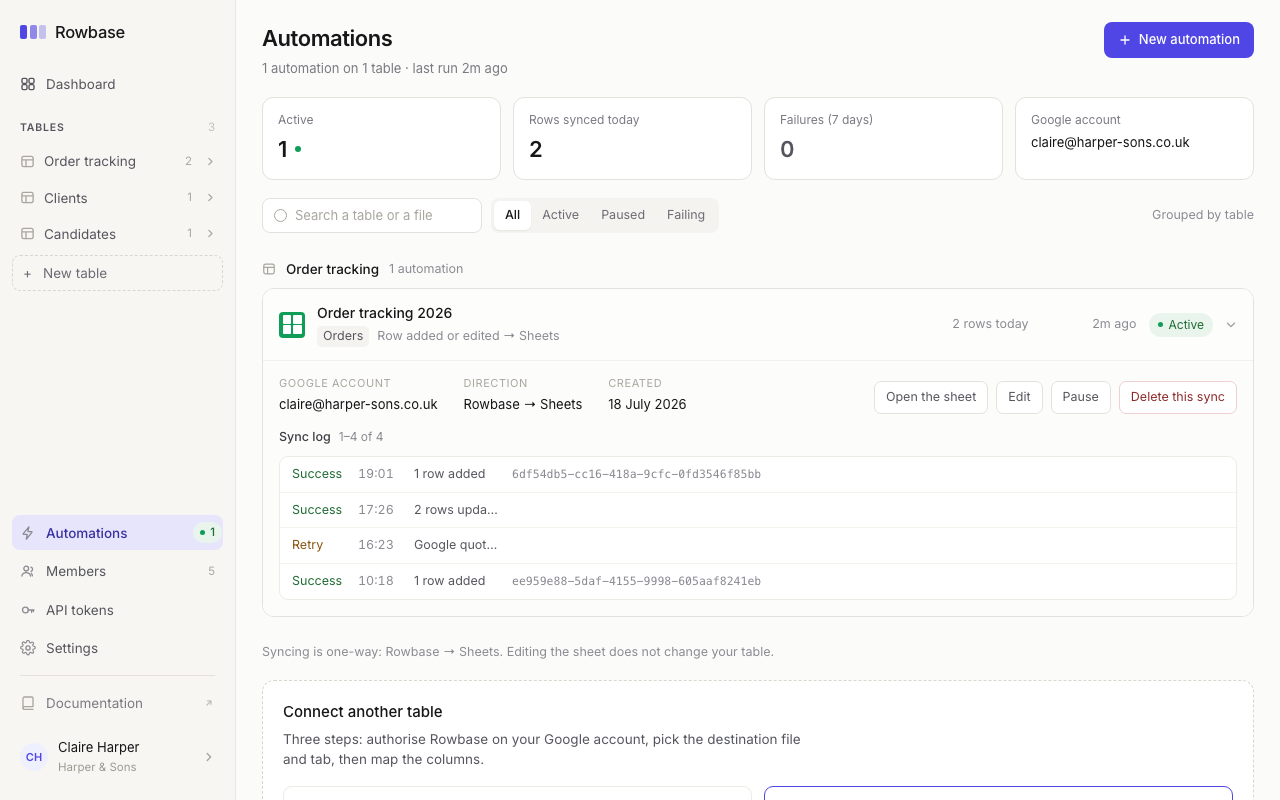
Task: Click the Google account card
Action: 1134,138
